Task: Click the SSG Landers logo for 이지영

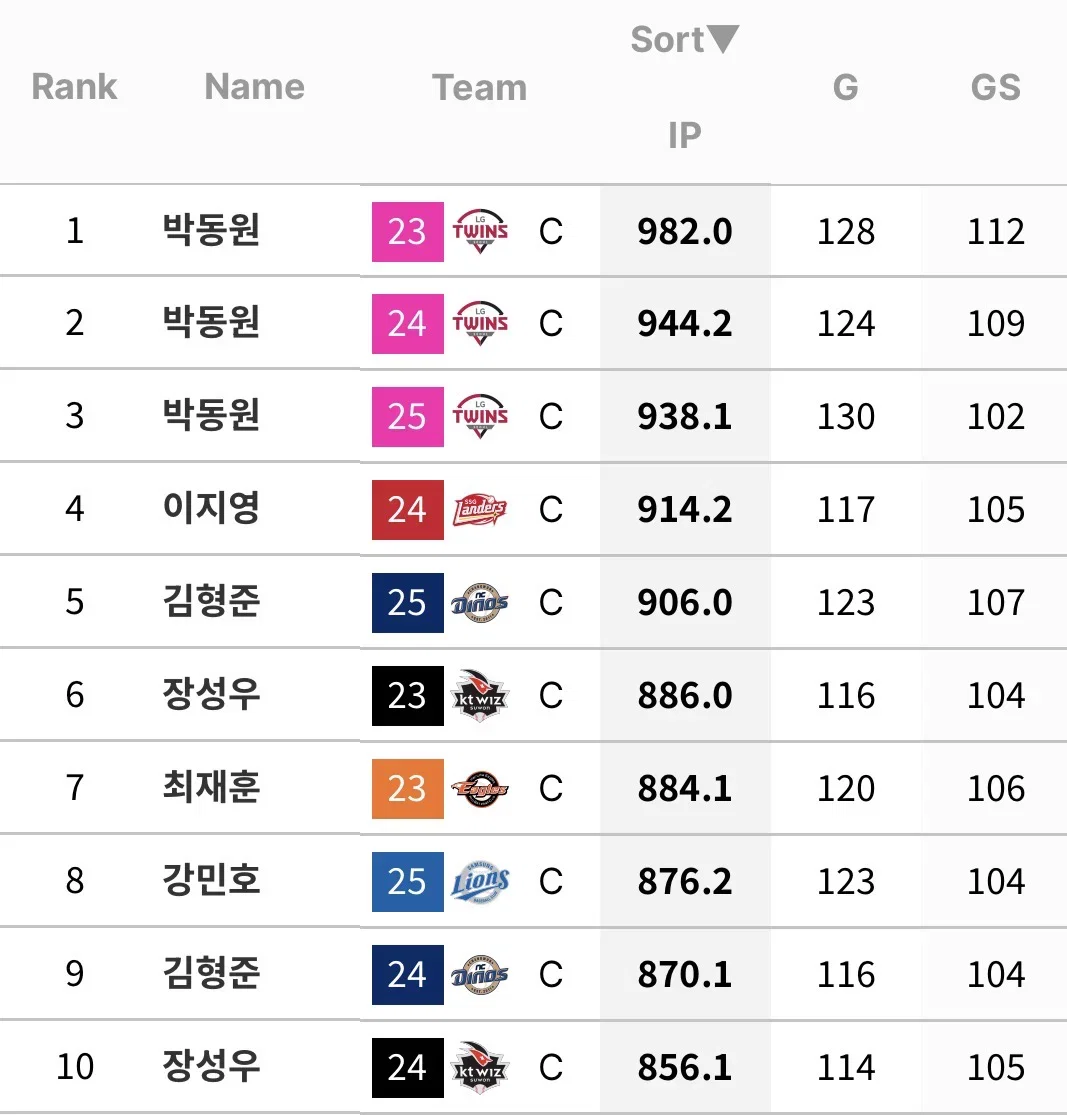Action: [x=480, y=510]
